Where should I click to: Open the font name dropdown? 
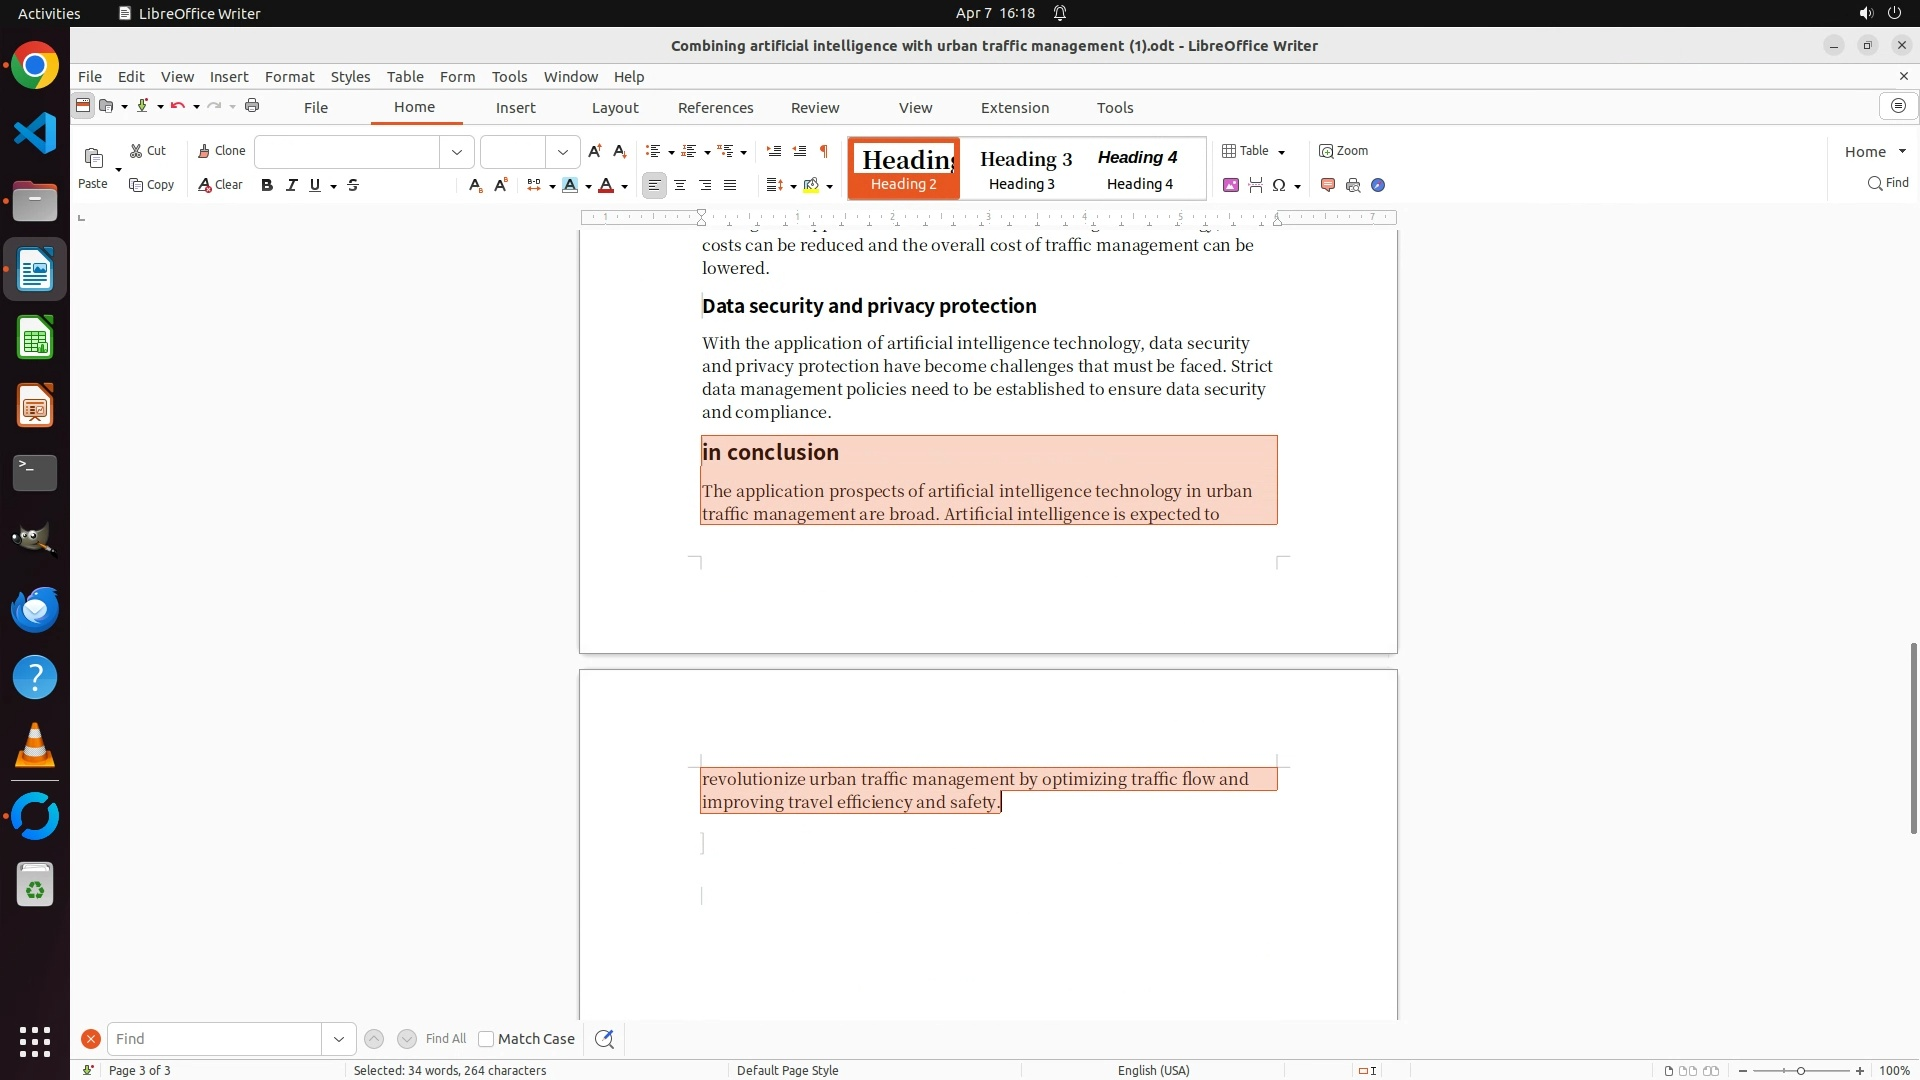point(457,152)
